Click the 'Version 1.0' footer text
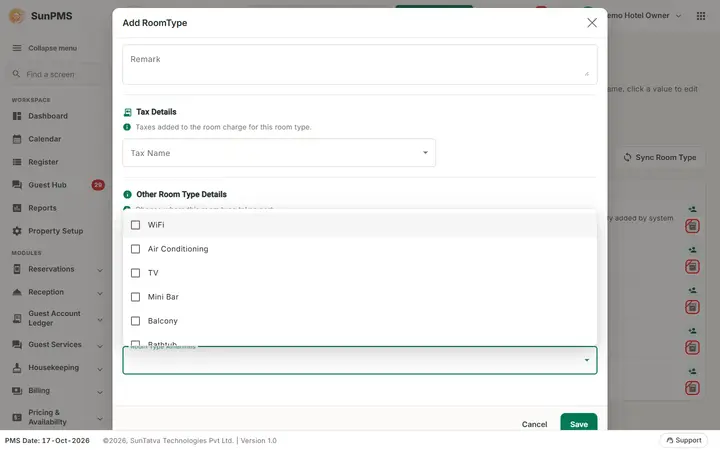 259,440
